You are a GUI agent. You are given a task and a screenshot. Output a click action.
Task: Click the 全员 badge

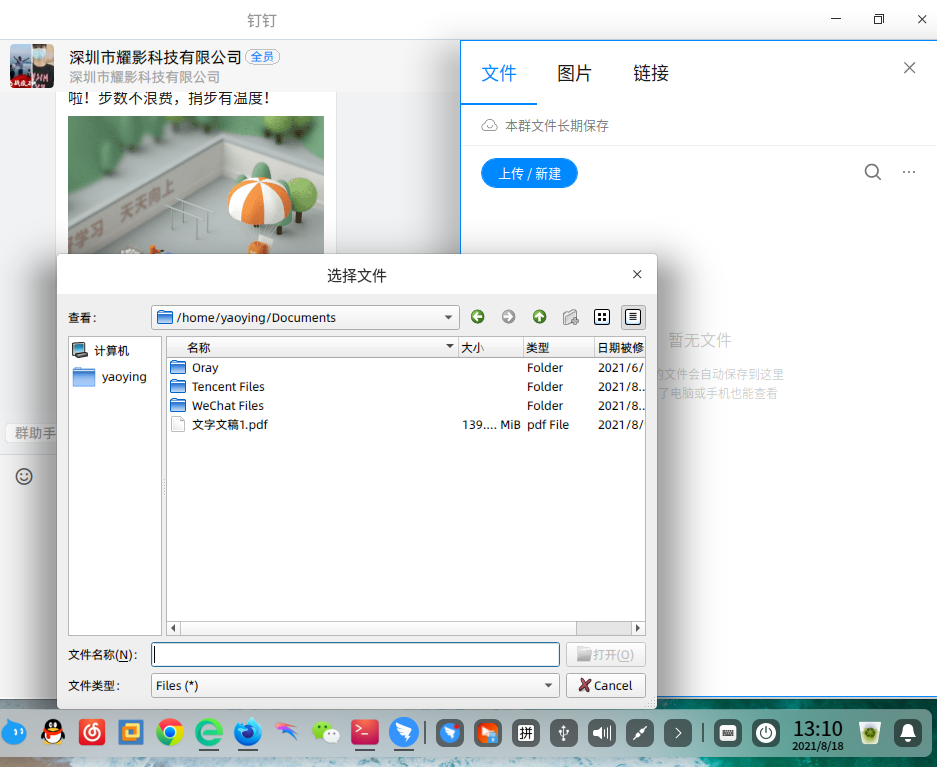click(262, 57)
